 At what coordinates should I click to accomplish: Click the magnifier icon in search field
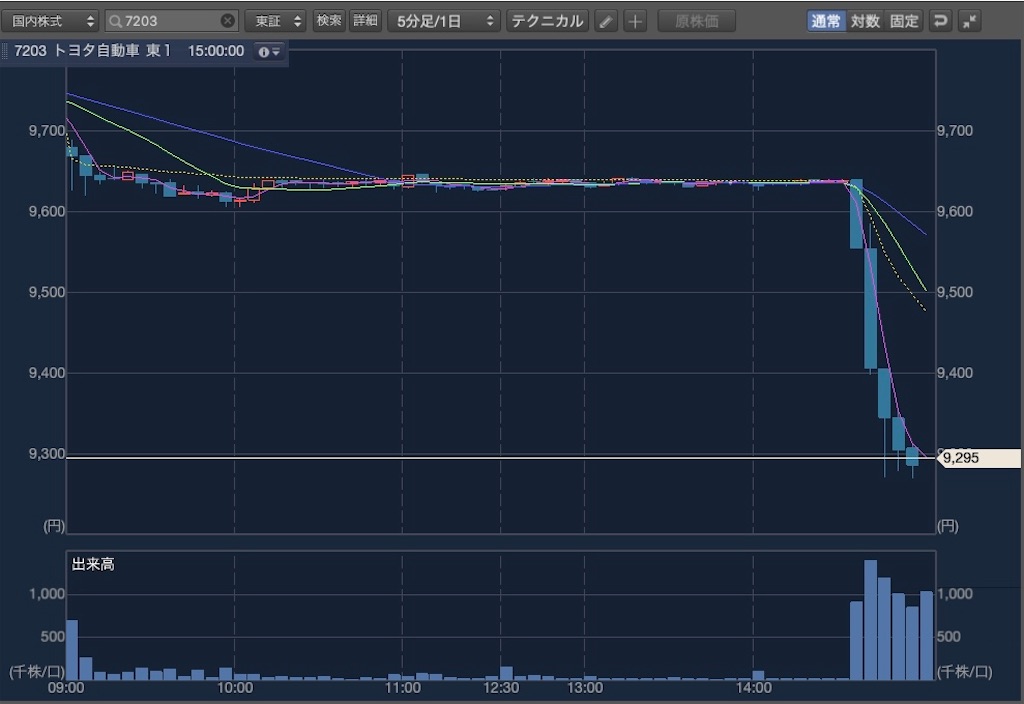[116, 22]
